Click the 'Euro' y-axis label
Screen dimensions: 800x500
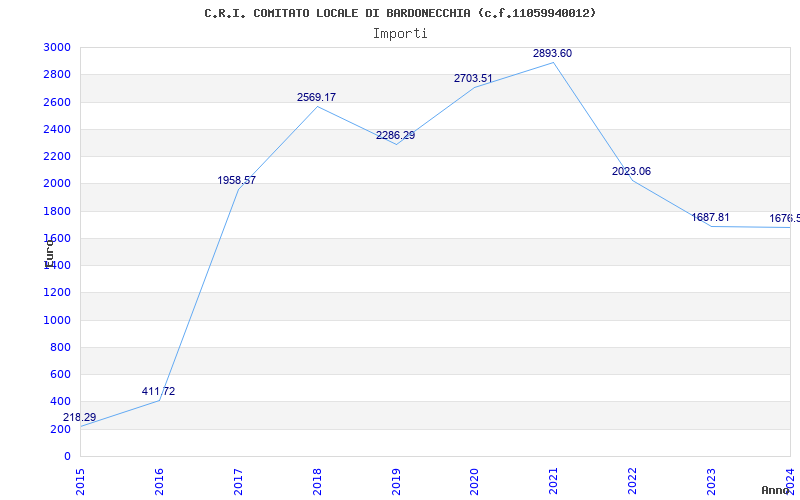click(x=49, y=253)
